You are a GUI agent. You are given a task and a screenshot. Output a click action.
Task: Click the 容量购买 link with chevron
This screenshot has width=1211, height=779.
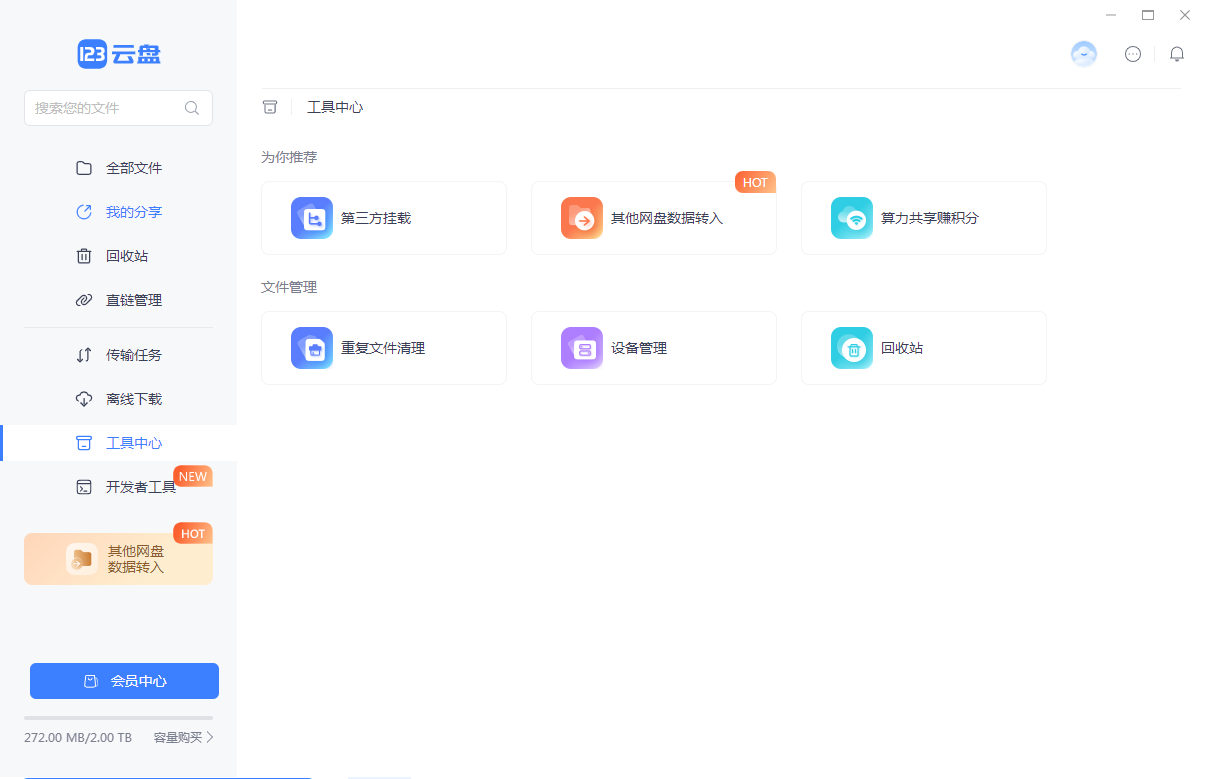tap(183, 737)
